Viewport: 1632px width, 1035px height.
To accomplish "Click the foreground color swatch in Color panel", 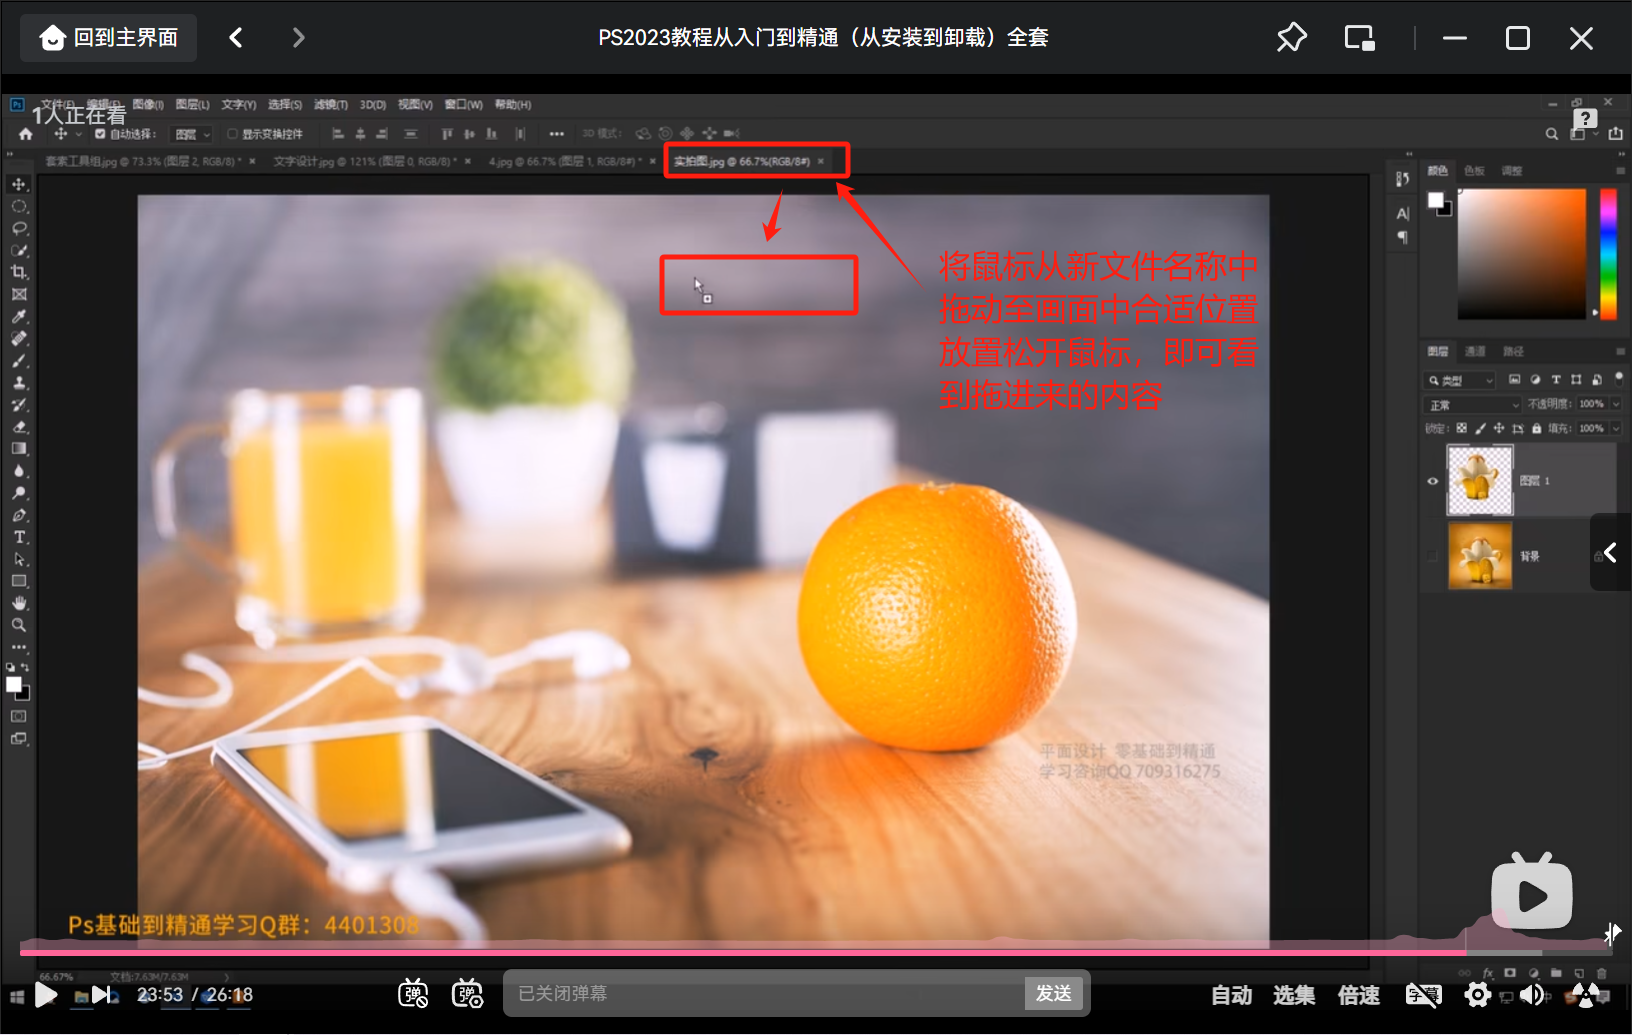I will click(1436, 199).
